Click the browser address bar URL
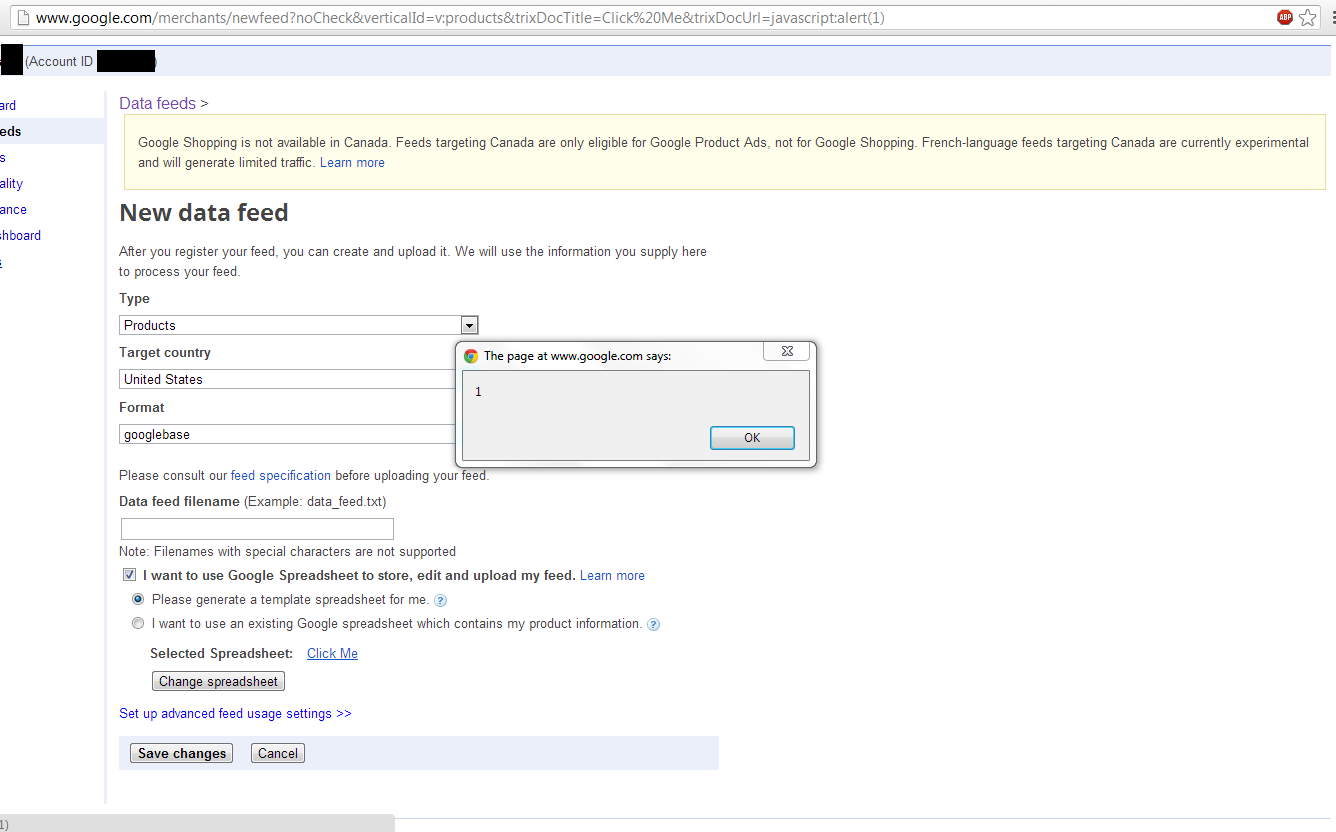Screen dimensions: 1336x832 pyautogui.click(x=460, y=18)
